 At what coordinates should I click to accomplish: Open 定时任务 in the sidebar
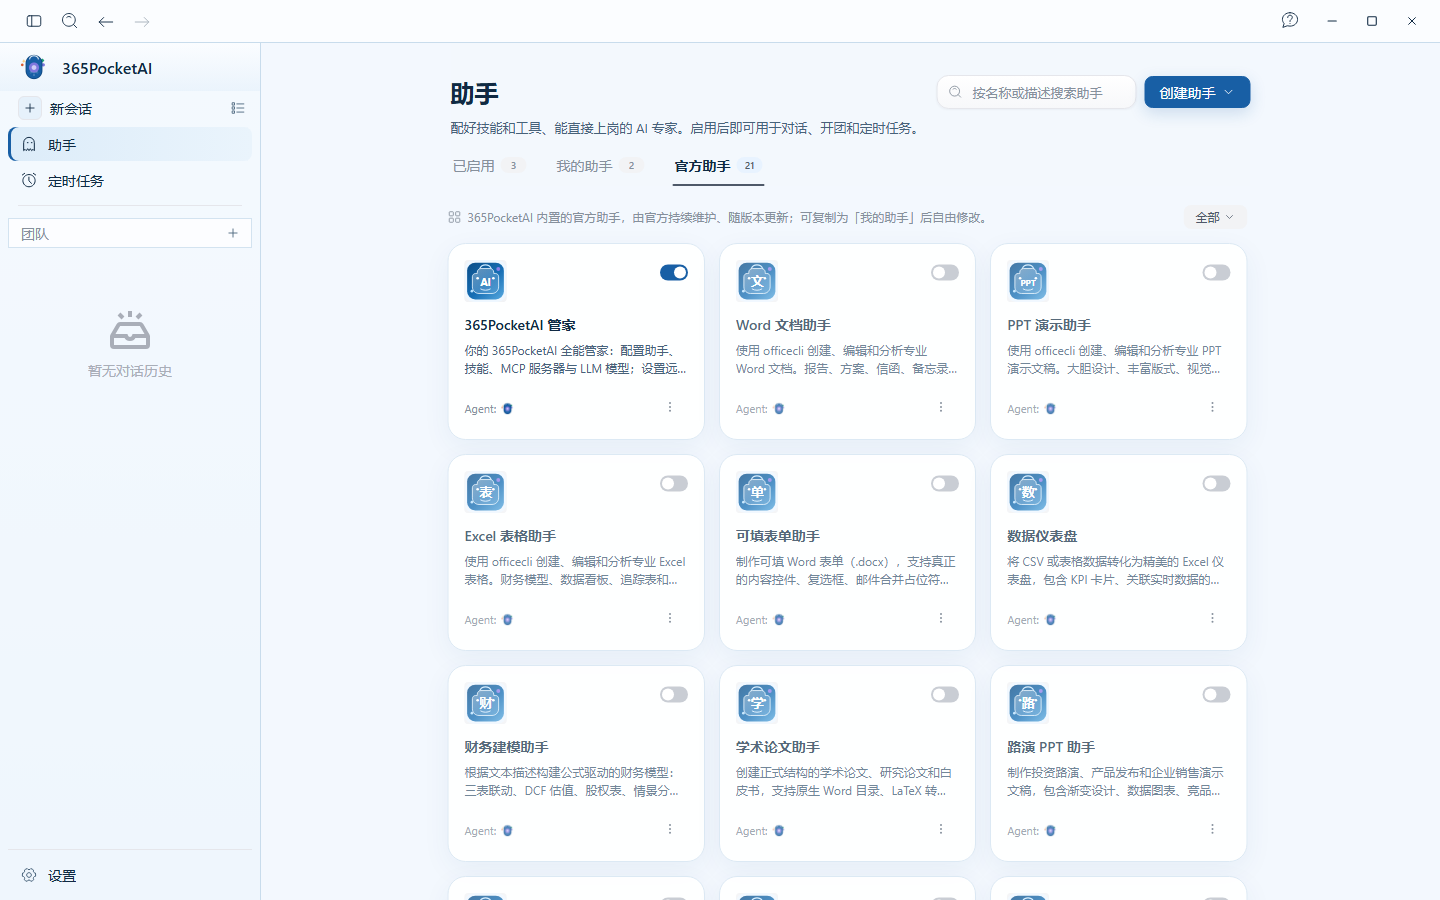pos(130,180)
